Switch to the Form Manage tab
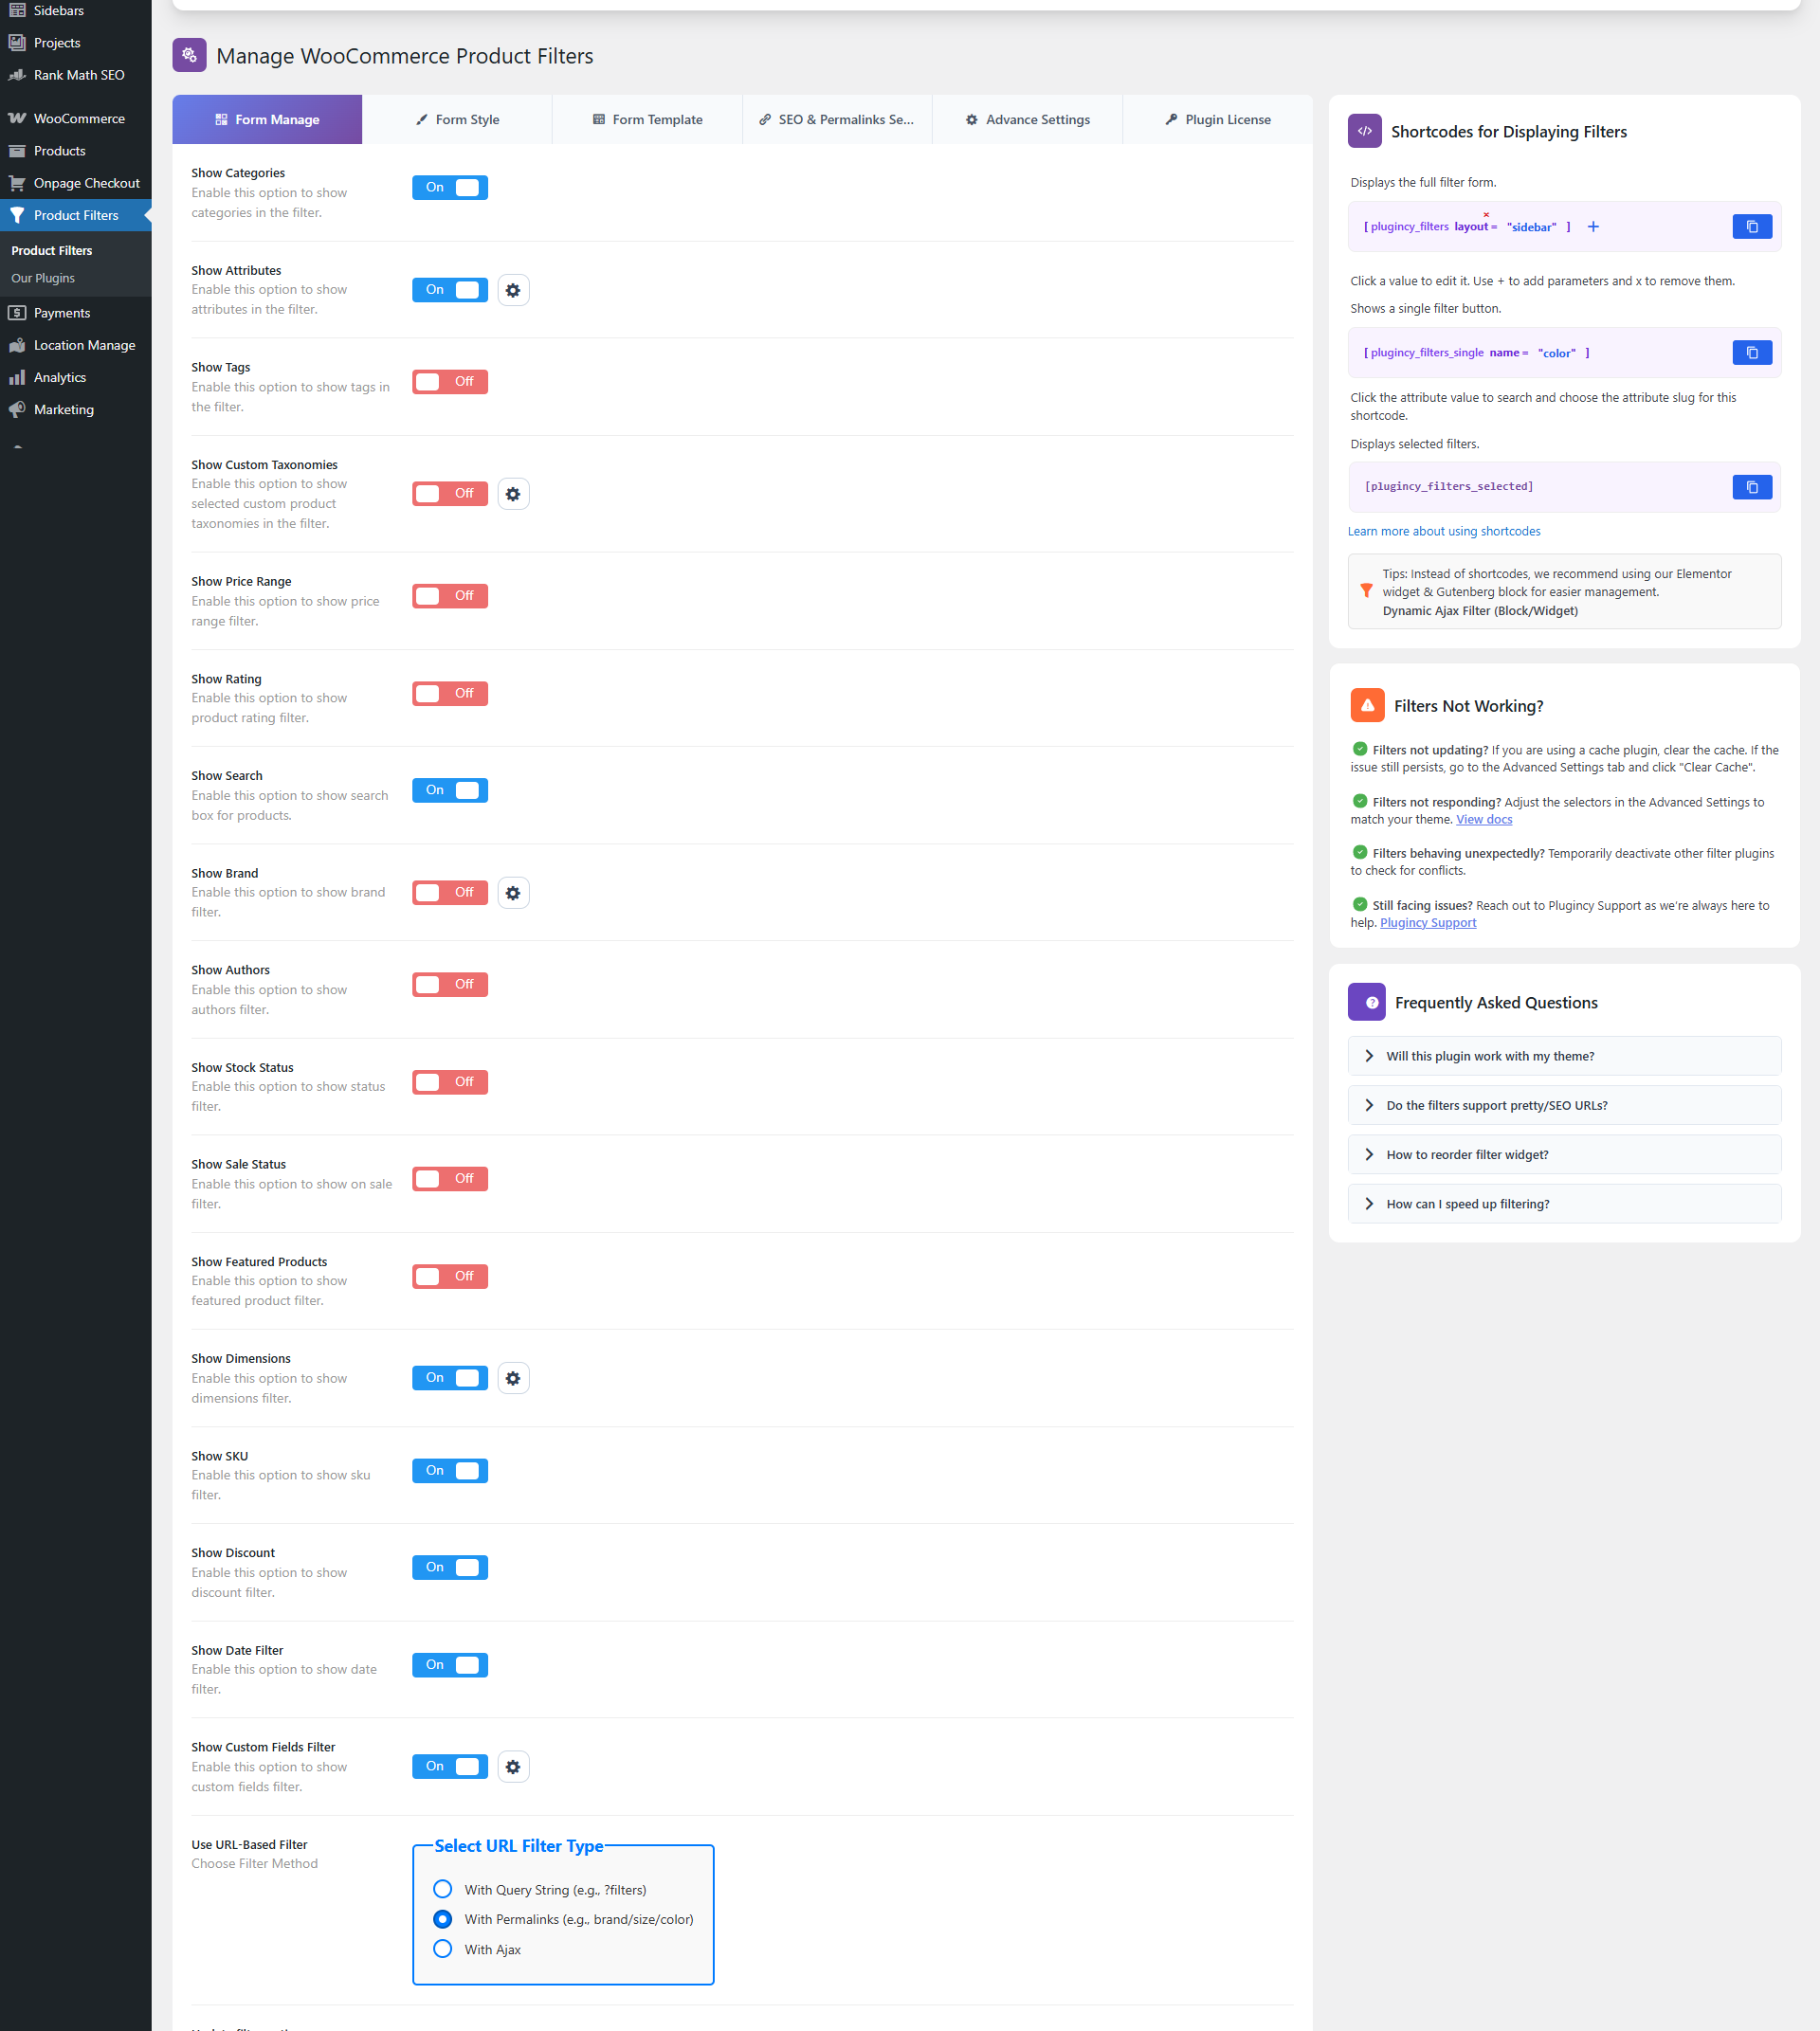The width and height of the screenshot is (1820, 2031). (267, 119)
